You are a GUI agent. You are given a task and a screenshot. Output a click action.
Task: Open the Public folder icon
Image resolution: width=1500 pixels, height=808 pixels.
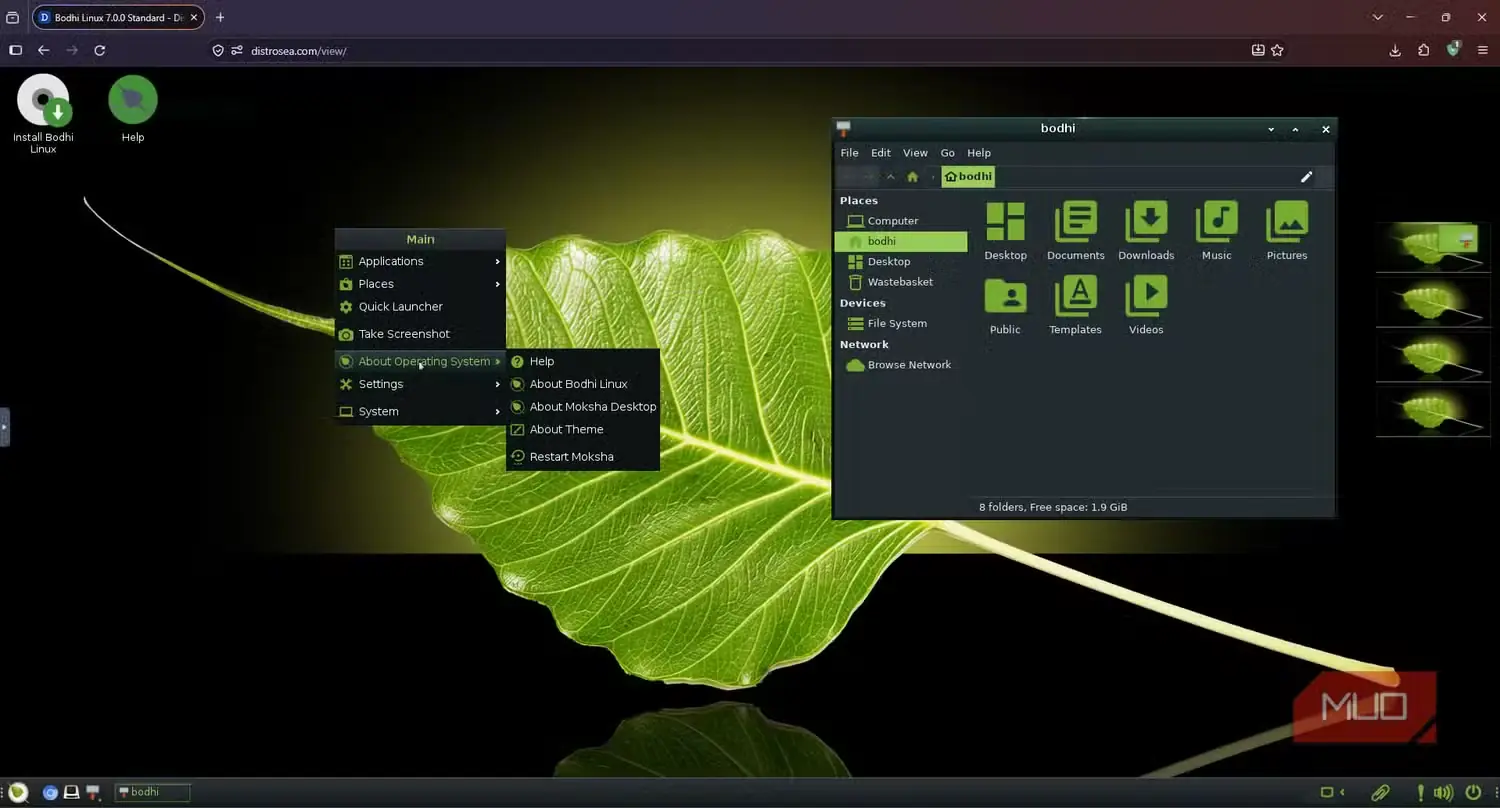point(1005,296)
